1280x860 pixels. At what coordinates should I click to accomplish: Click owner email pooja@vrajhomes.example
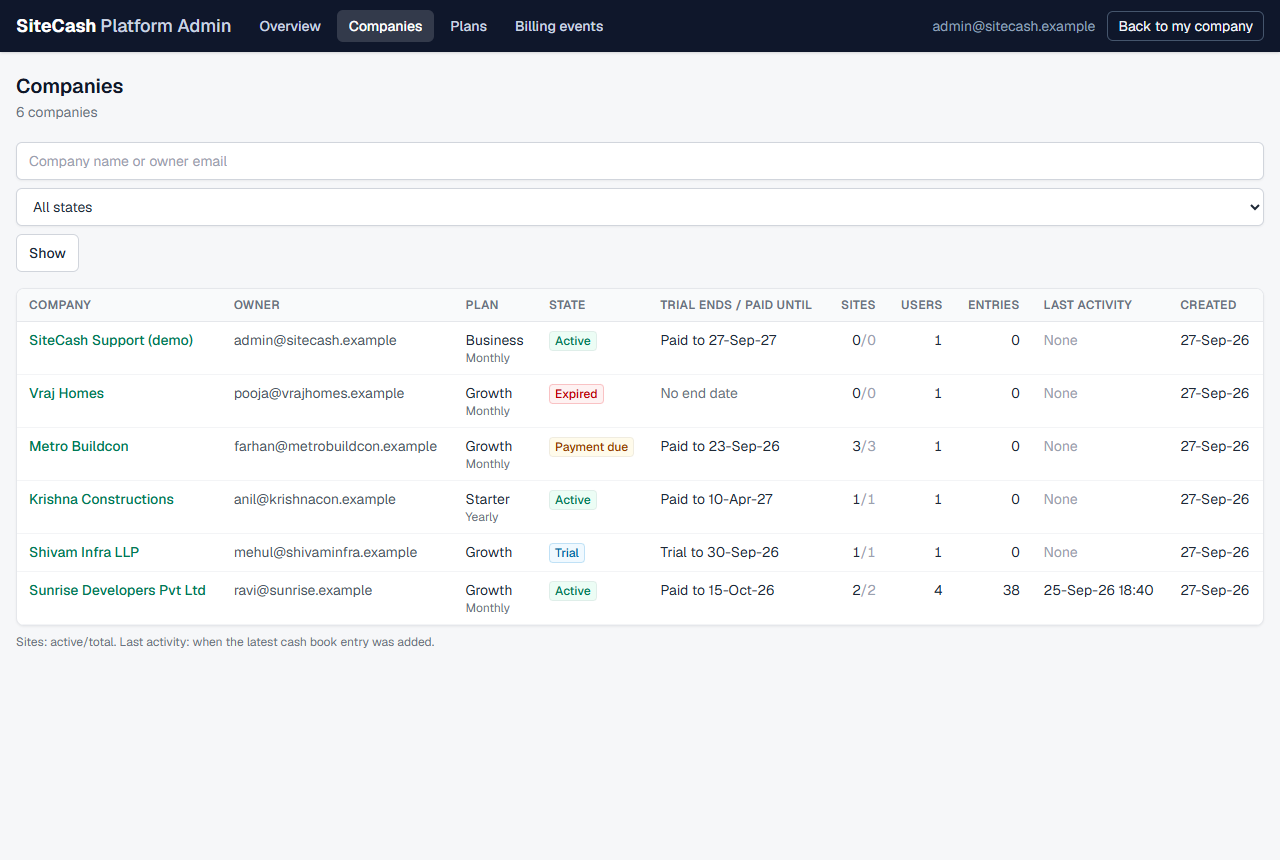tap(319, 393)
